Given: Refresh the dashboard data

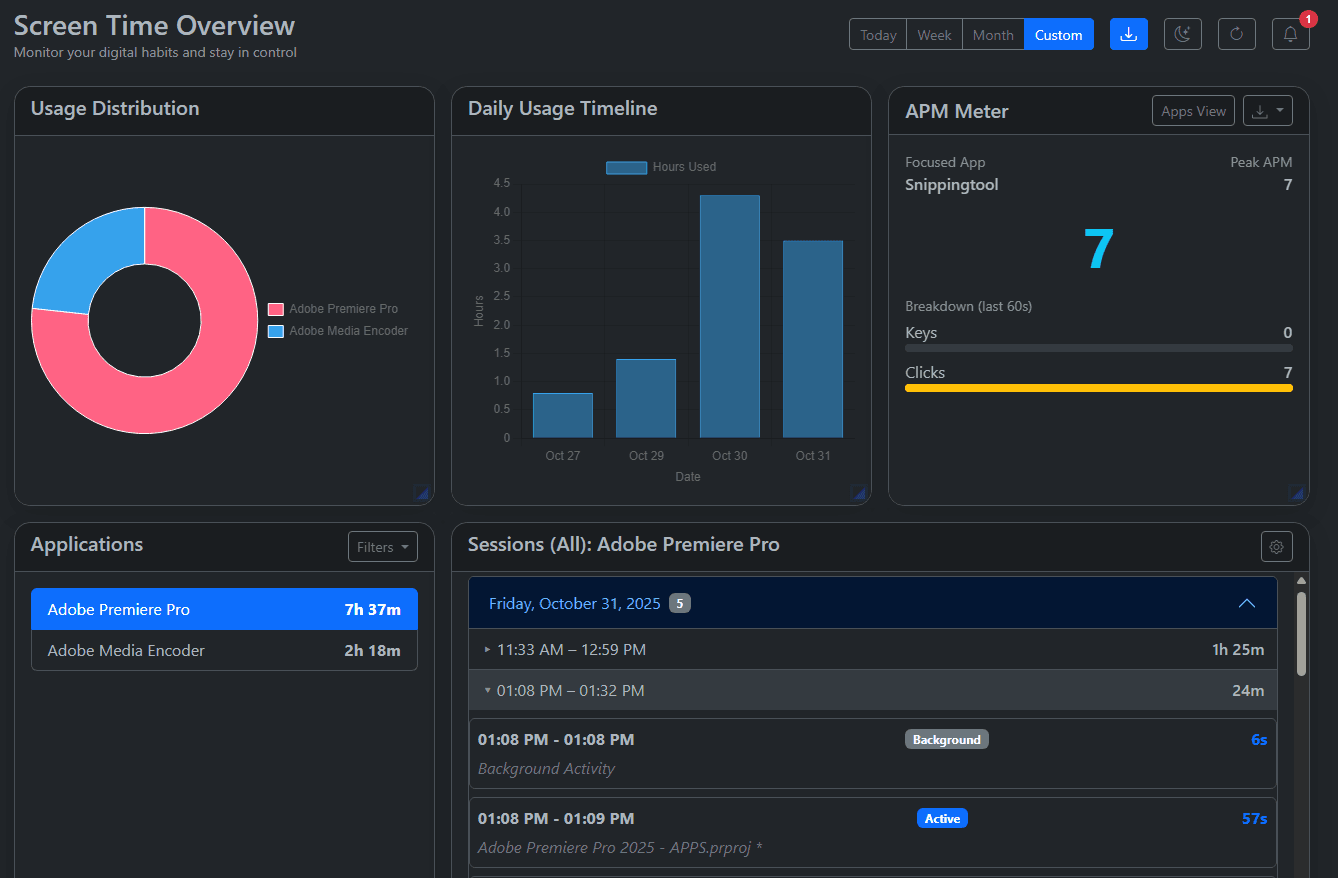Looking at the screenshot, I should 1237,33.
